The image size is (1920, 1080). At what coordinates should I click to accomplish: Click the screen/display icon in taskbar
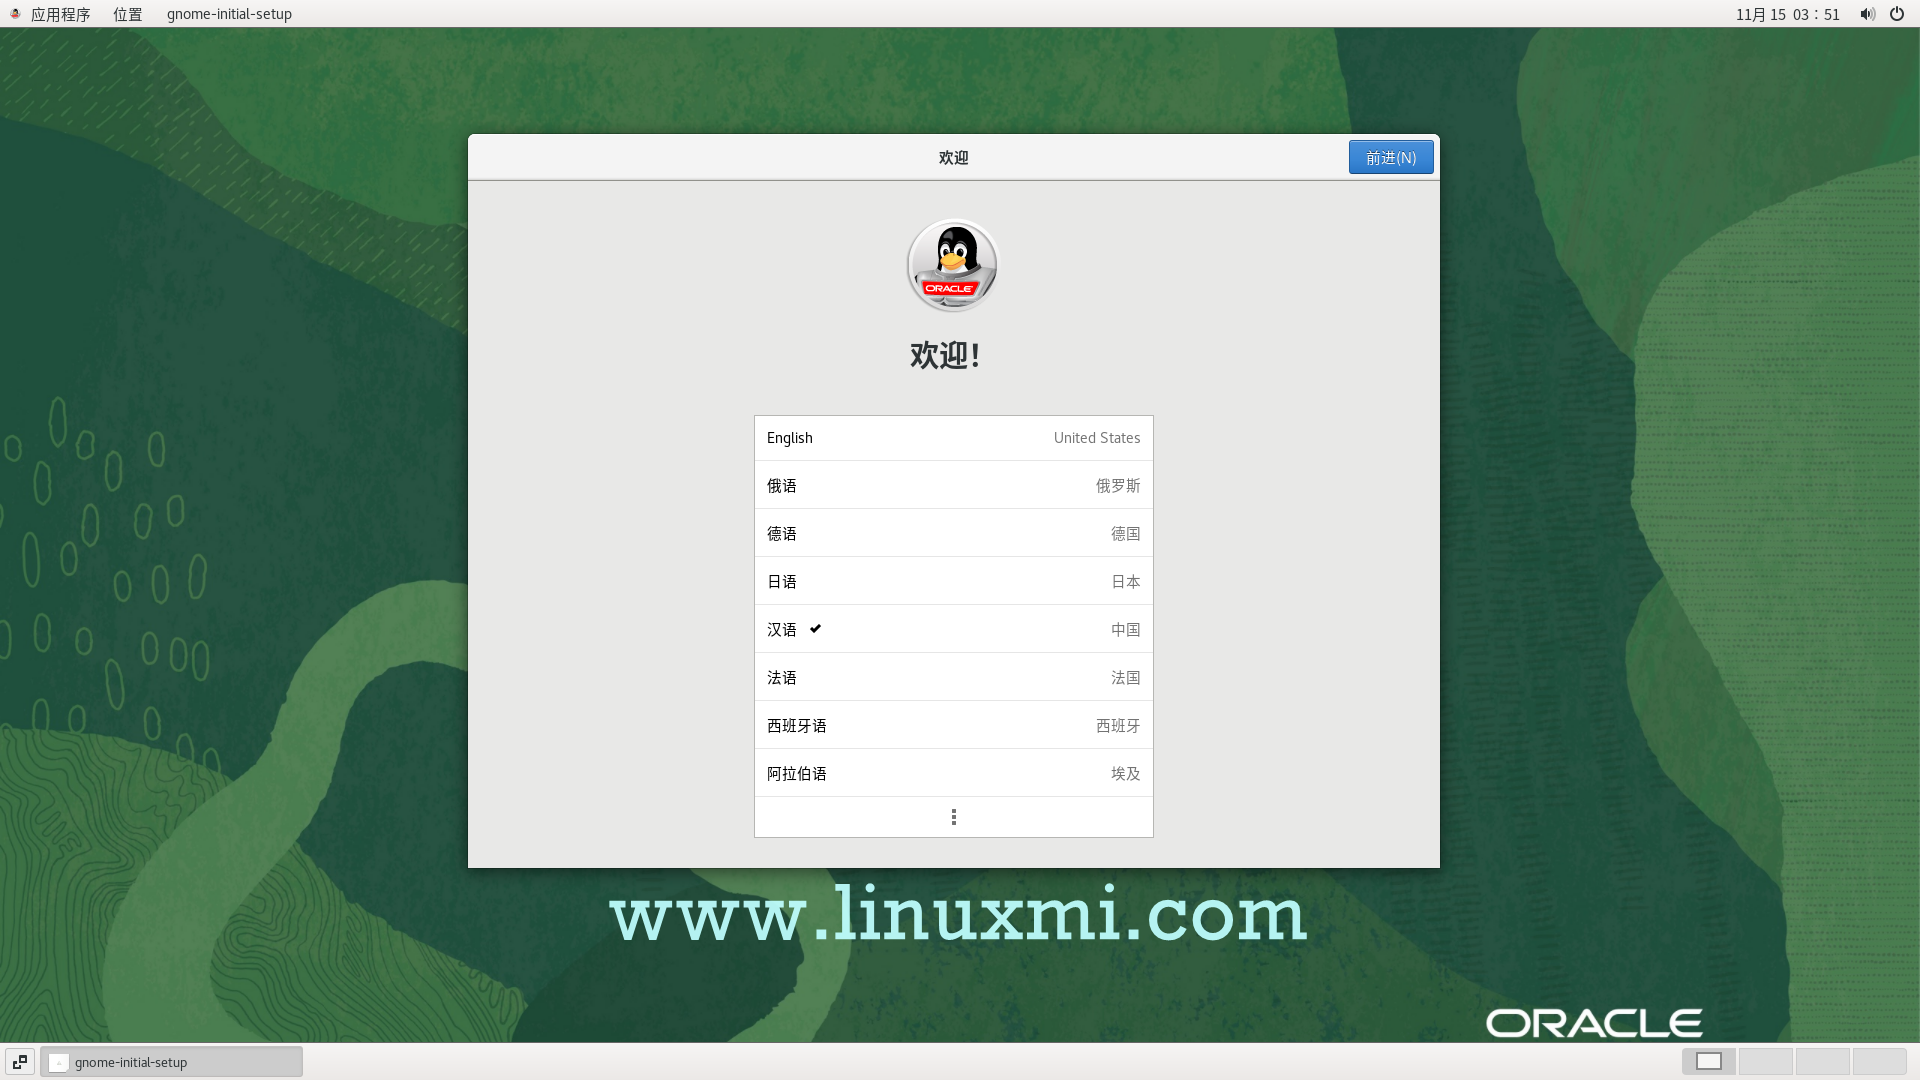(1709, 1062)
